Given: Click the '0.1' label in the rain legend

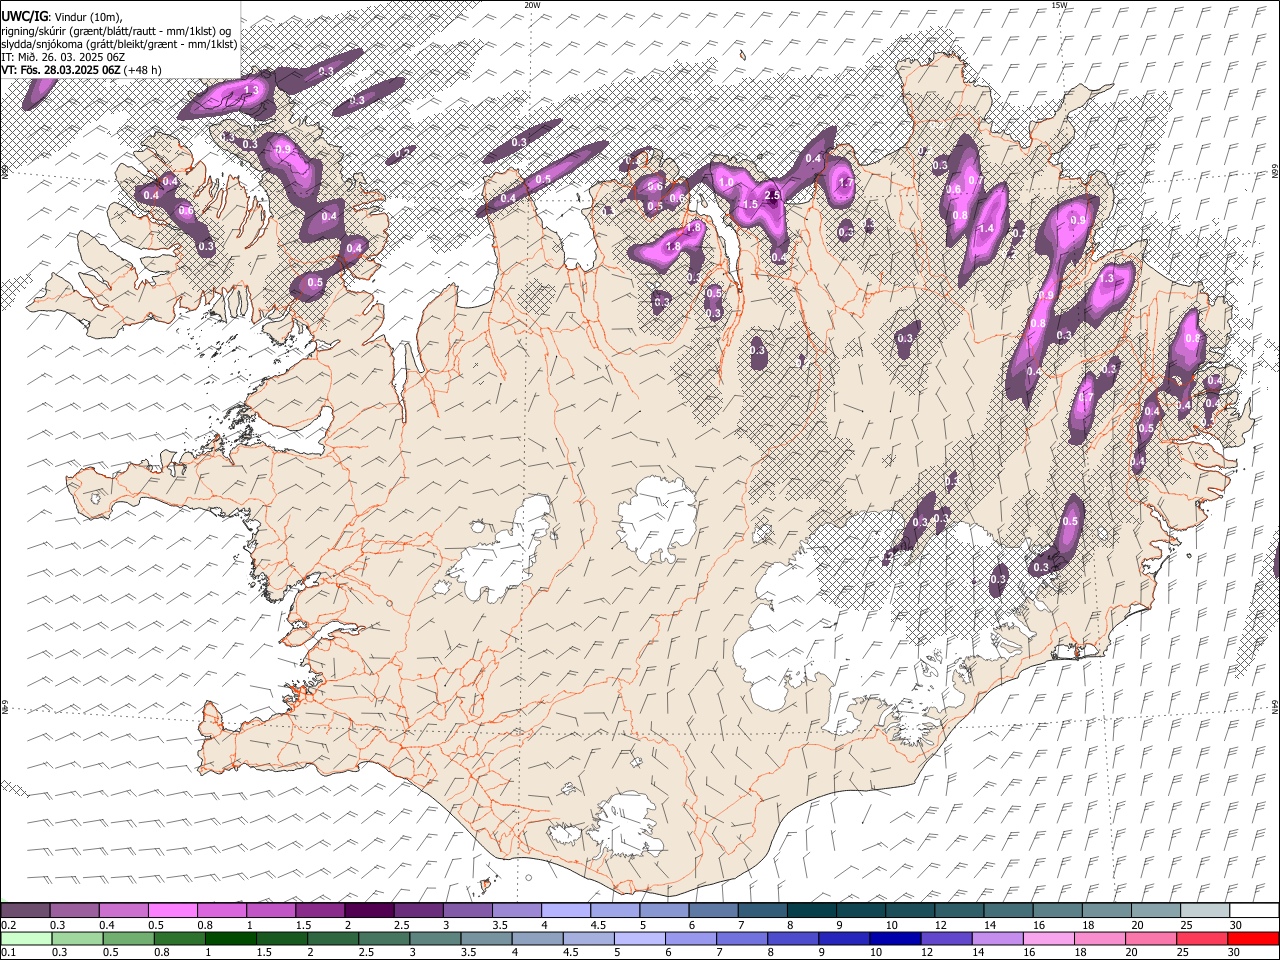Looking at the screenshot, I should (8, 952).
